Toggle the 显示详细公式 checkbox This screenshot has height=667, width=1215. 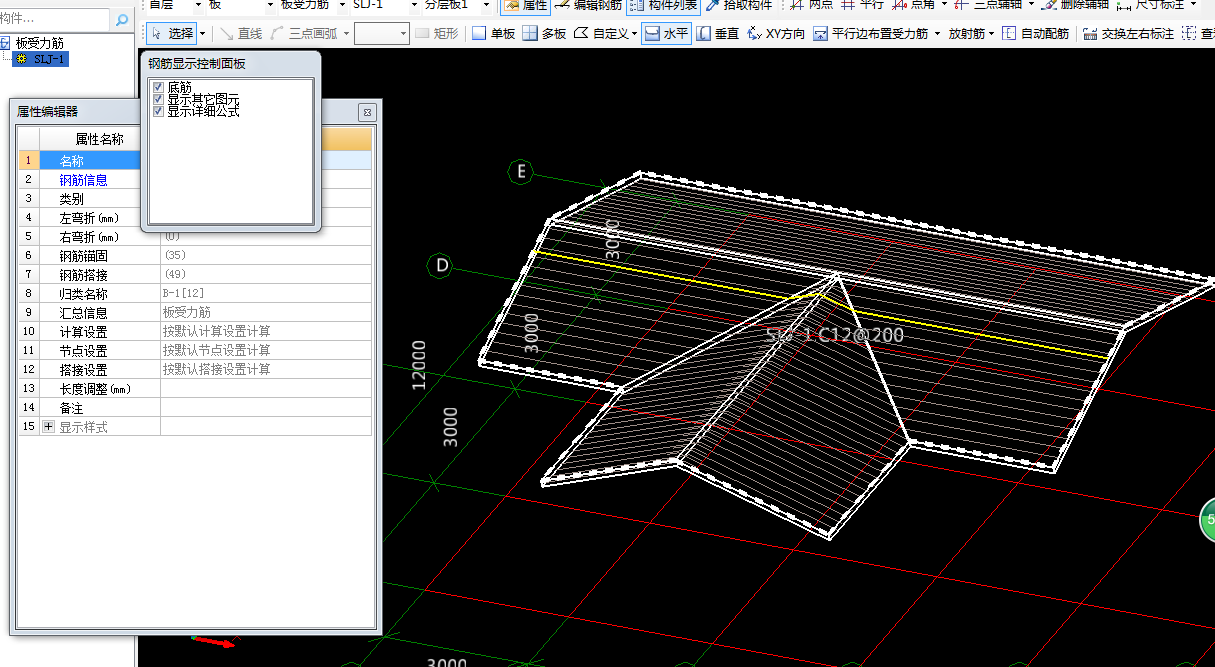tap(158, 111)
